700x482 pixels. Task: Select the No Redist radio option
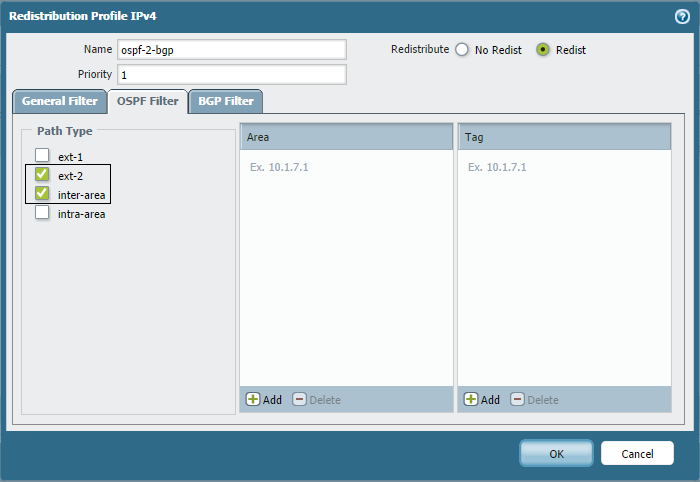click(462, 50)
